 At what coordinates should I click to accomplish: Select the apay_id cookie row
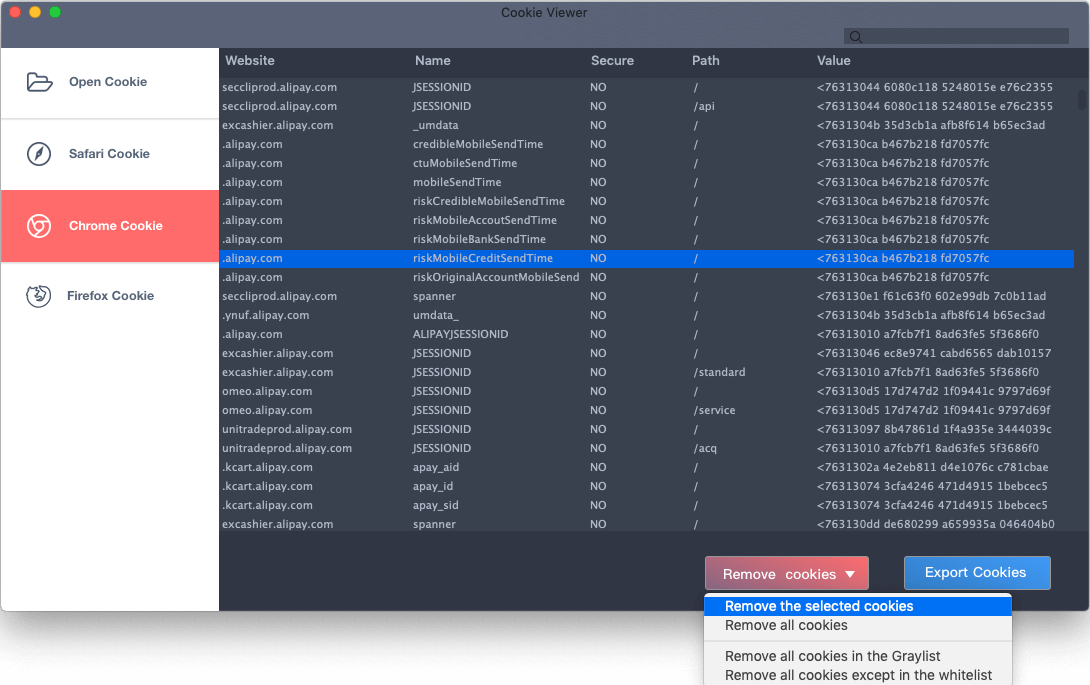click(646, 486)
